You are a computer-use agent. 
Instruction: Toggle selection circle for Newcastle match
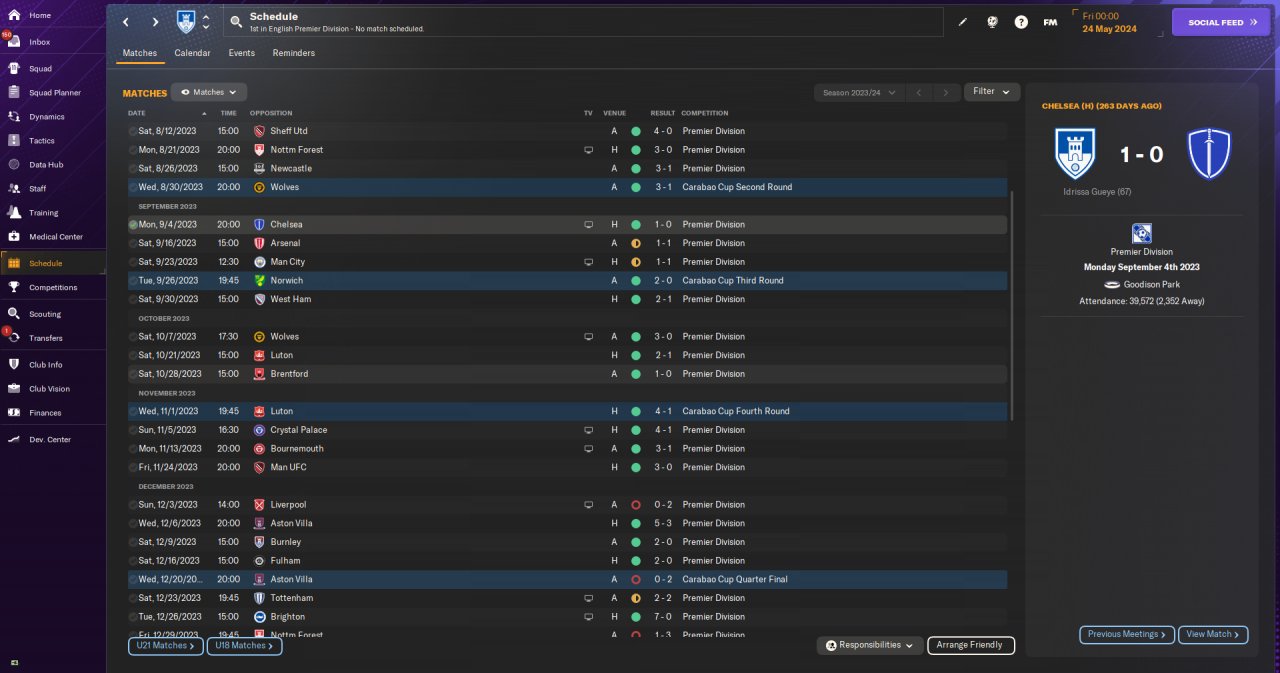point(133,168)
